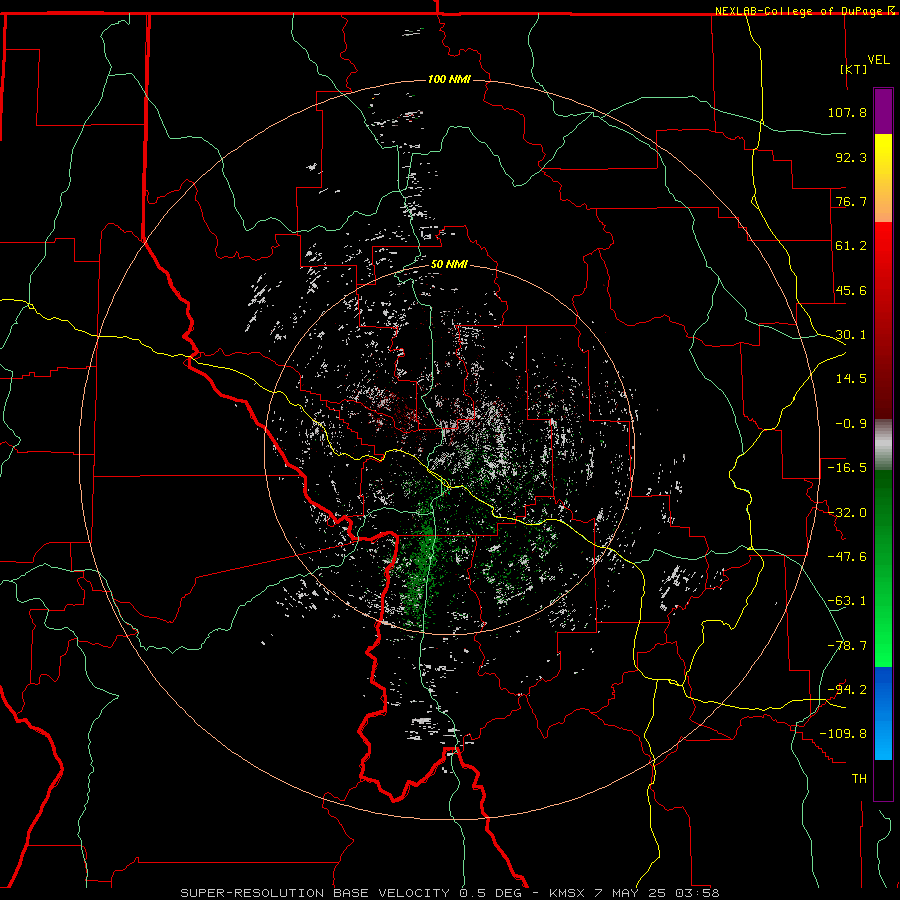
Task: Click the 61.2 velocity scale value
Action: pyautogui.click(x=851, y=246)
